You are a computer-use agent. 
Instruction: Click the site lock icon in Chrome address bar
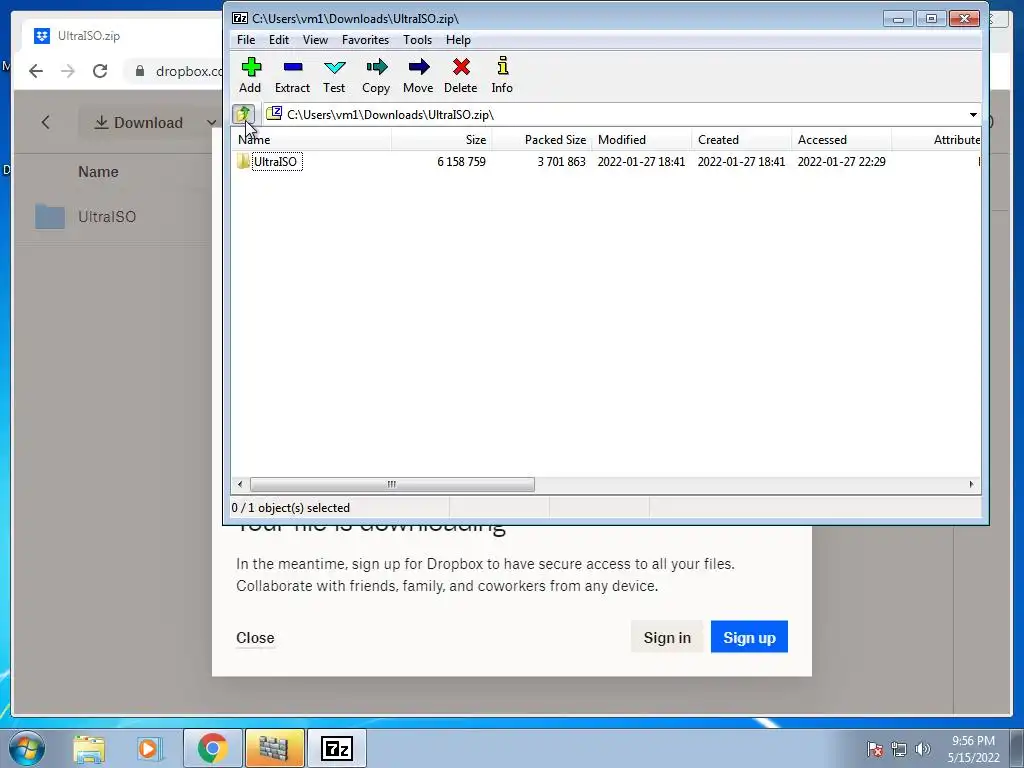click(140, 71)
